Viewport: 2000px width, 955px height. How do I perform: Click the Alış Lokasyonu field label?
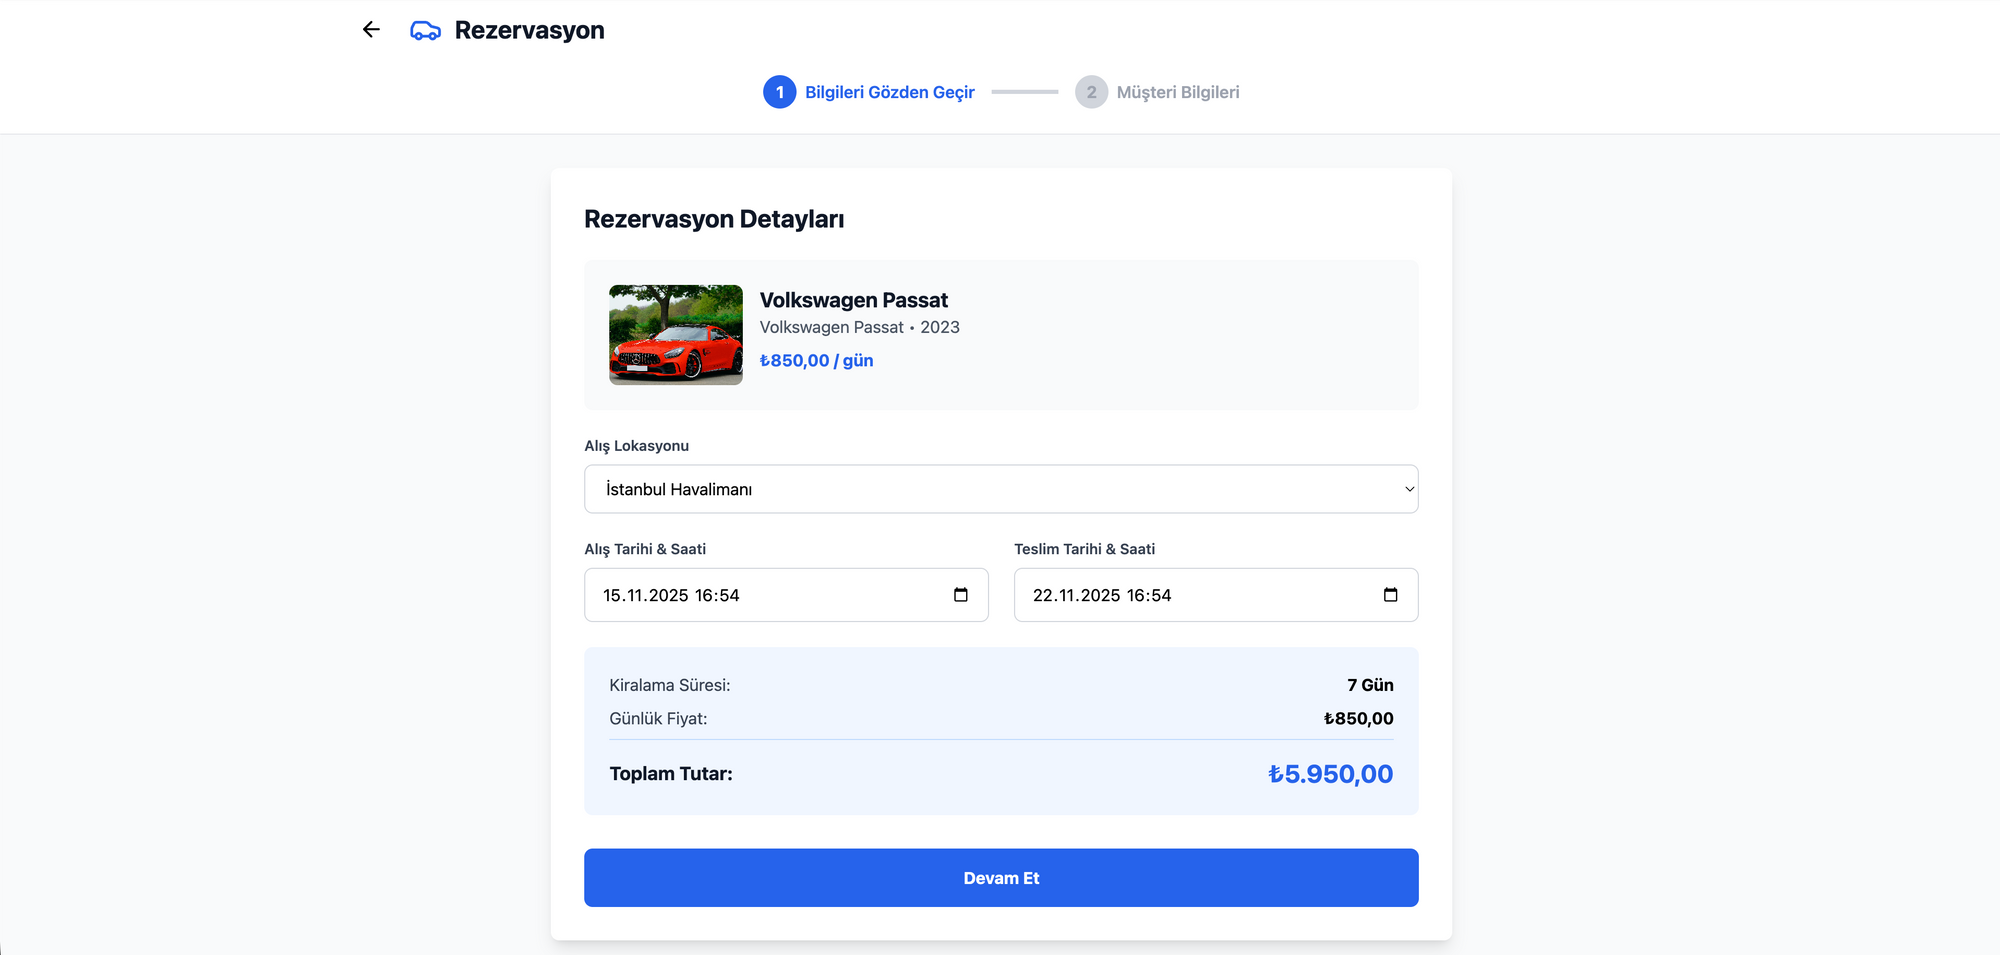pos(636,446)
